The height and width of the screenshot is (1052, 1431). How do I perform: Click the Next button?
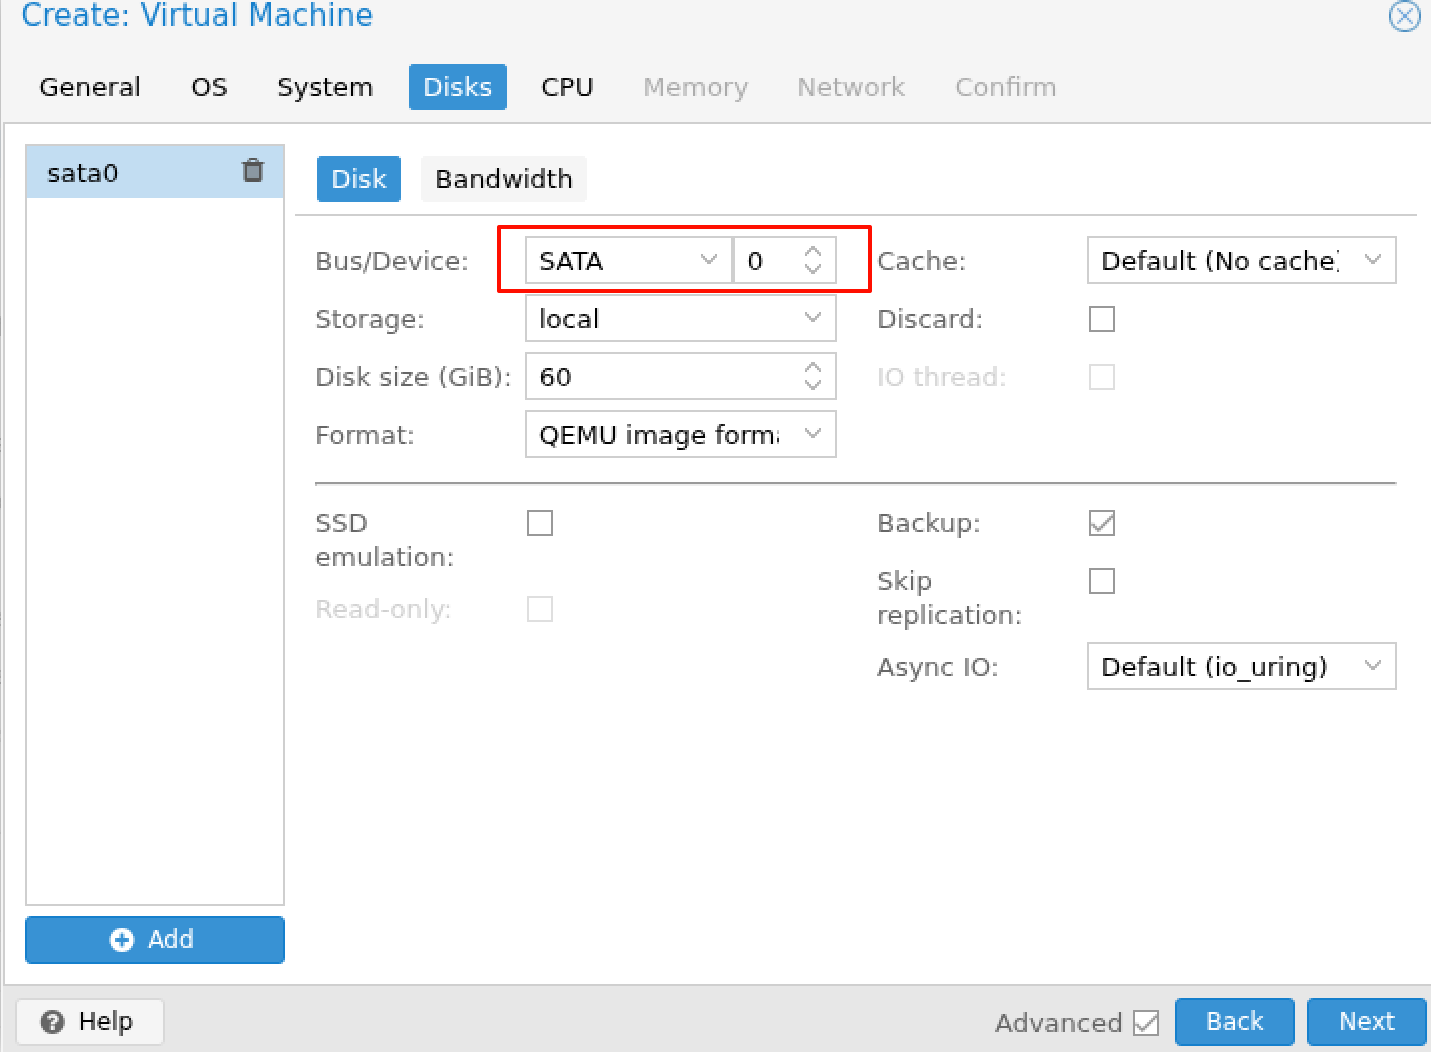pyautogui.click(x=1366, y=1021)
